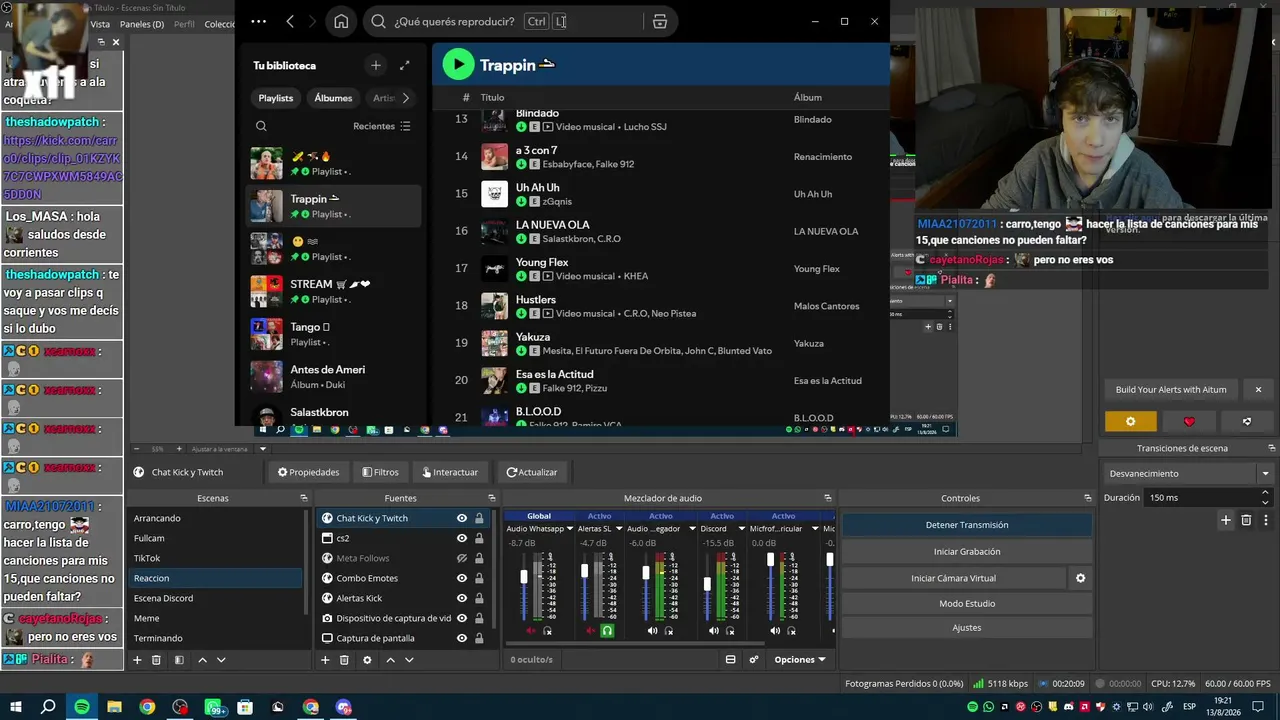Add a scene transition

click(1226, 520)
